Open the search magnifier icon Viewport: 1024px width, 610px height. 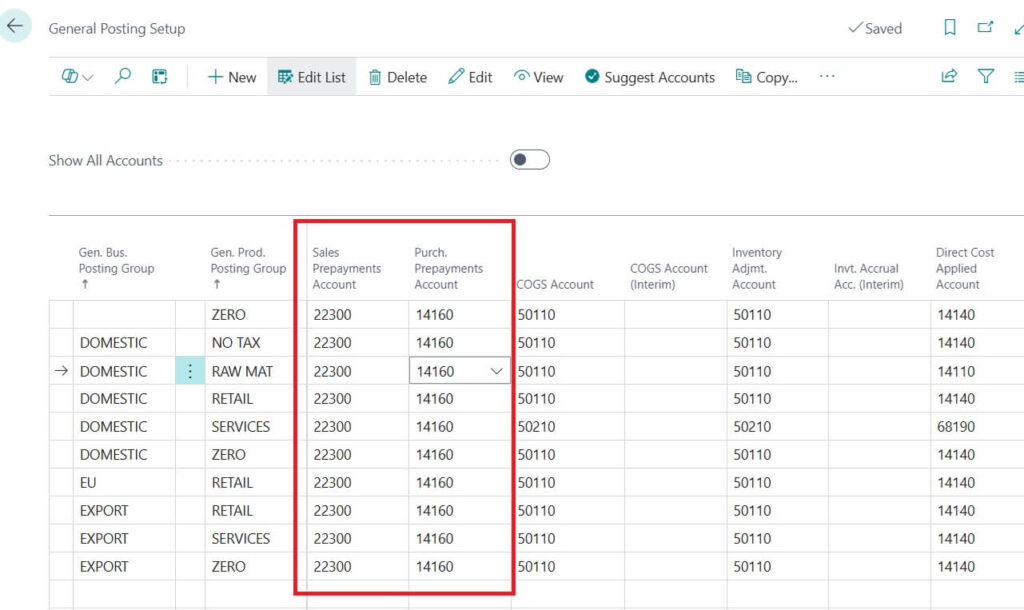(123, 77)
